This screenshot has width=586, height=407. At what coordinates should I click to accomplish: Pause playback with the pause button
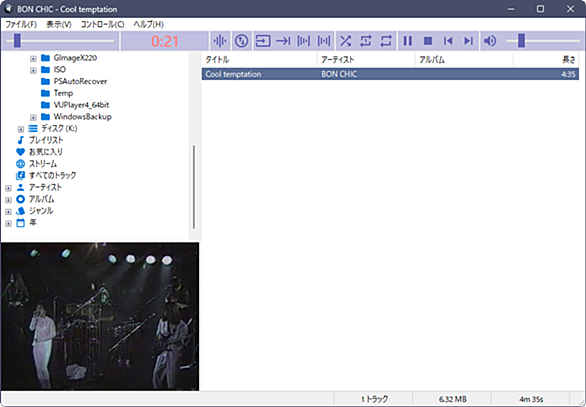(408, 41)
